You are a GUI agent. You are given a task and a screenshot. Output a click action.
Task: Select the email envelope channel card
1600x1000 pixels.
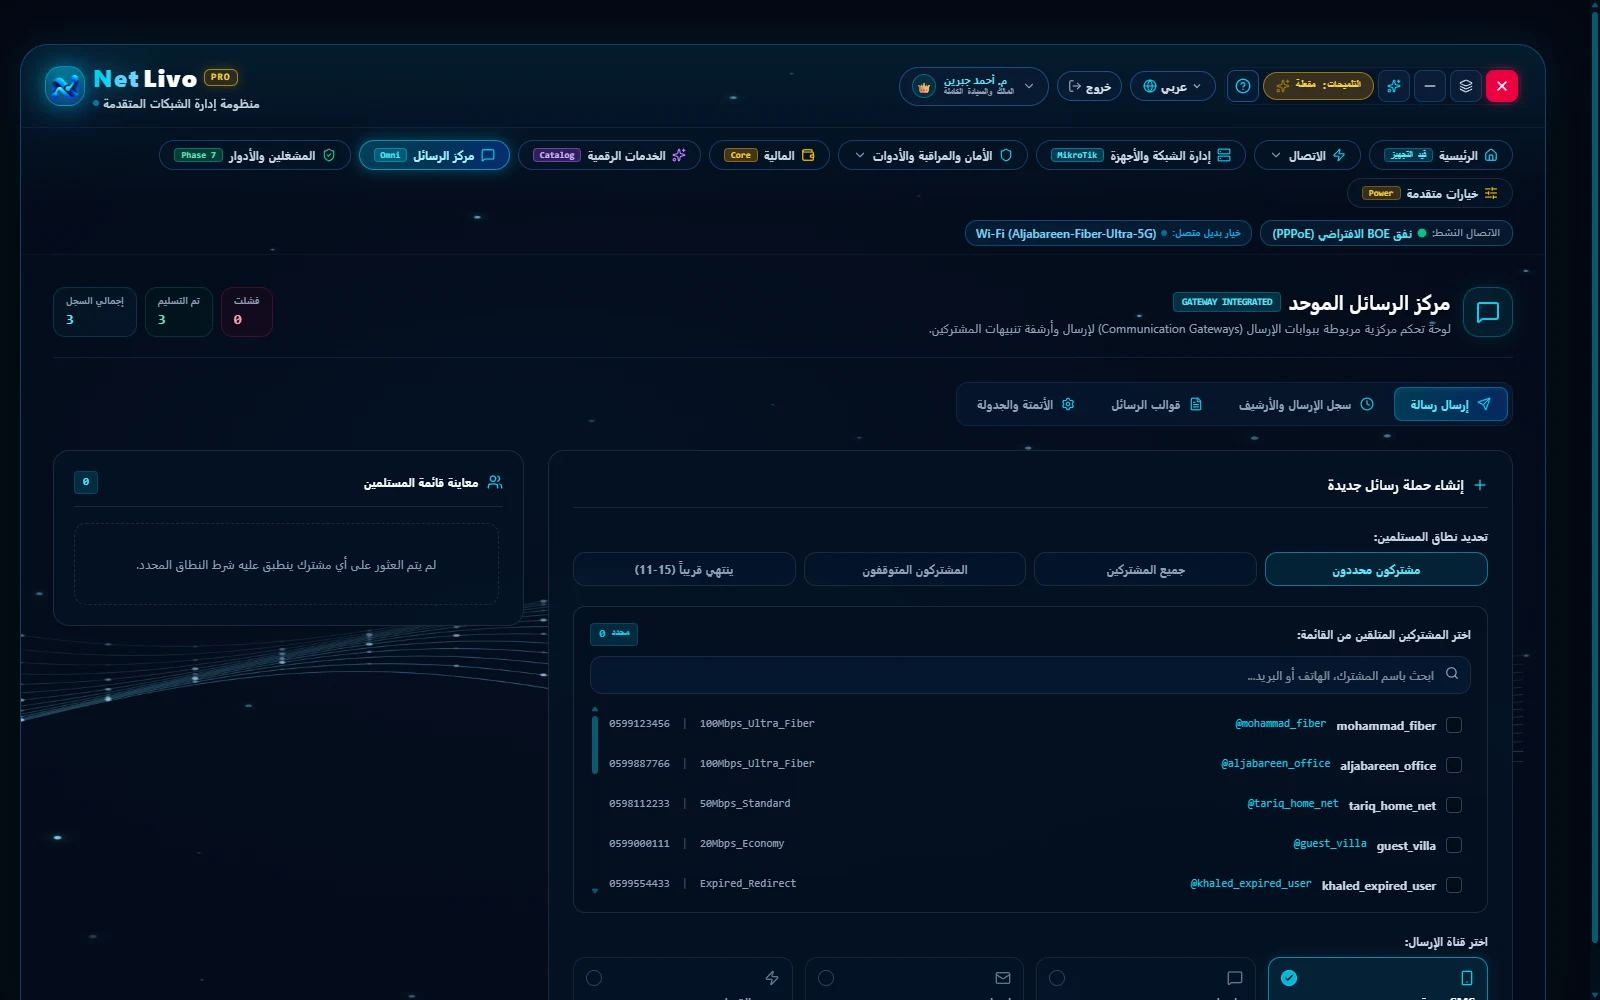914,978
